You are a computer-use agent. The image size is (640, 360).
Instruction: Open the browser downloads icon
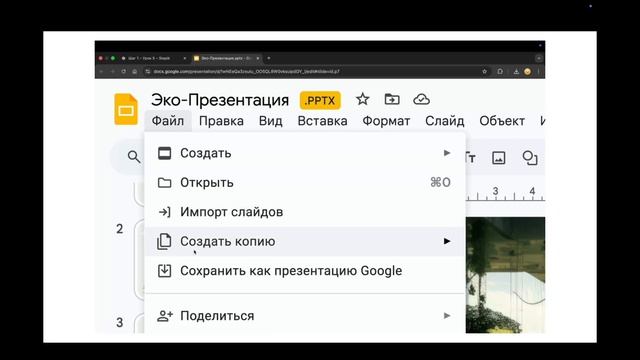coord(516,71)
